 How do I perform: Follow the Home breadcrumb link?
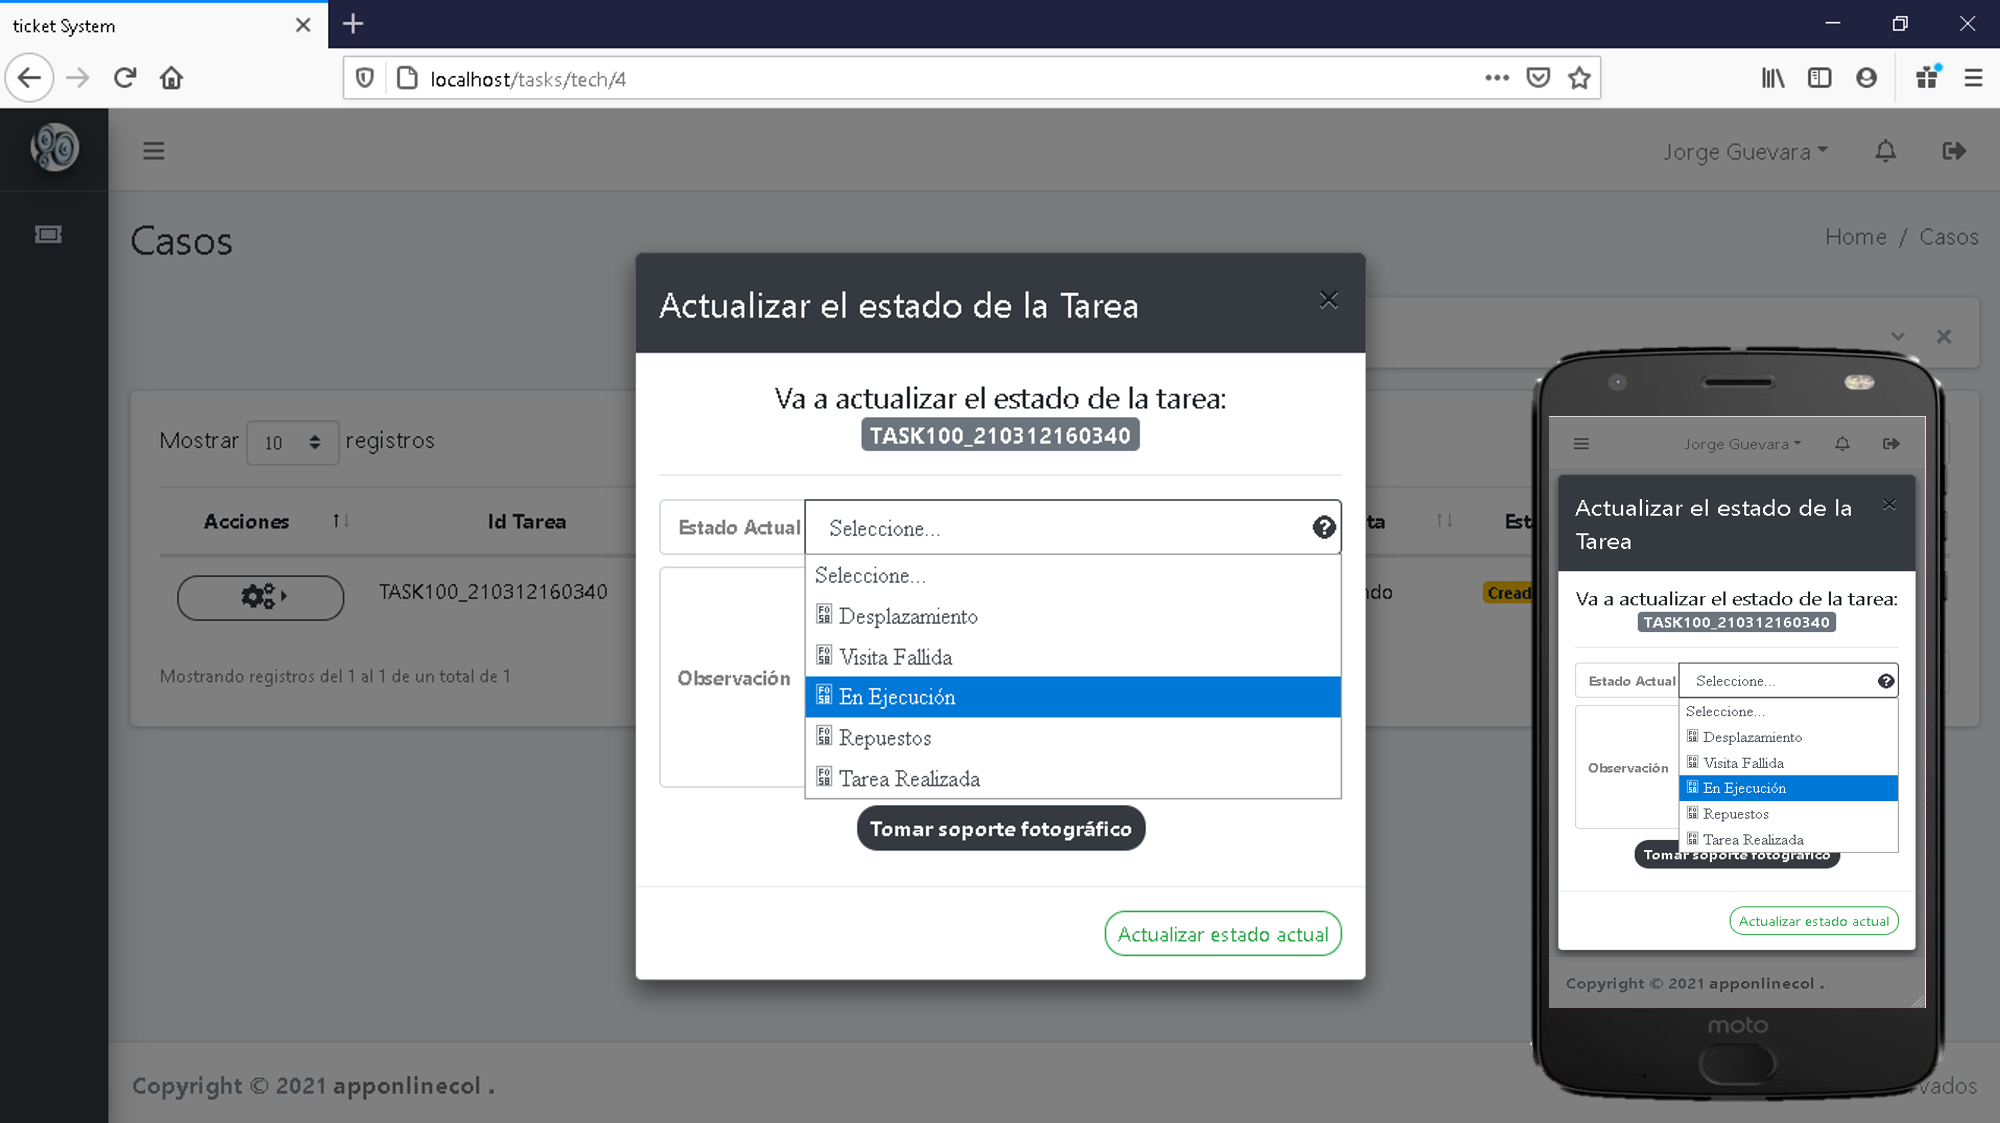1855,237
